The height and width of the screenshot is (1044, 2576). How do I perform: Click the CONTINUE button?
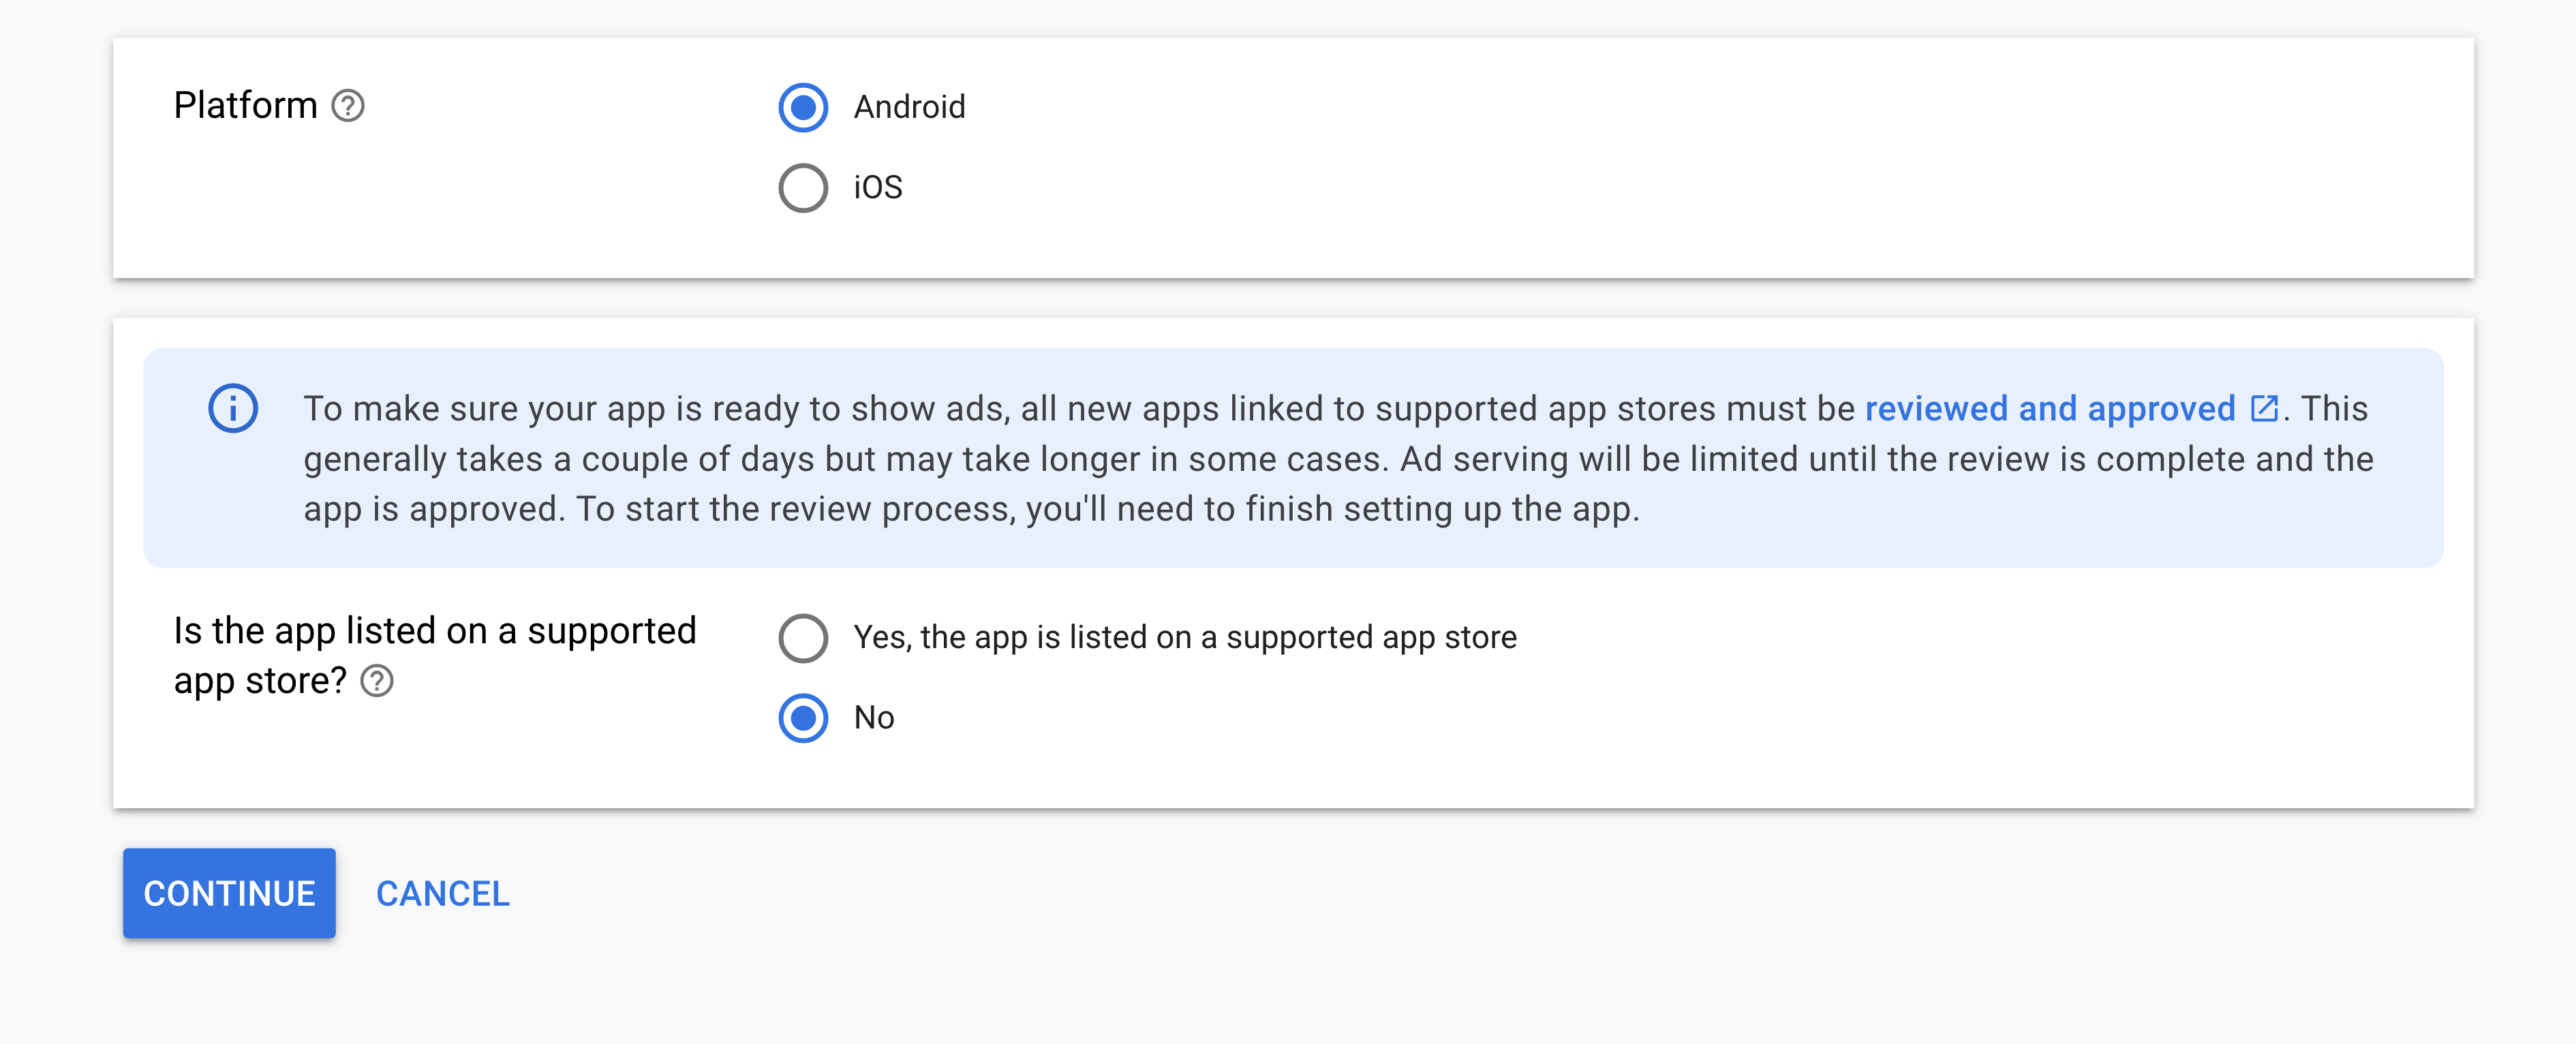(x=229, y=893)
